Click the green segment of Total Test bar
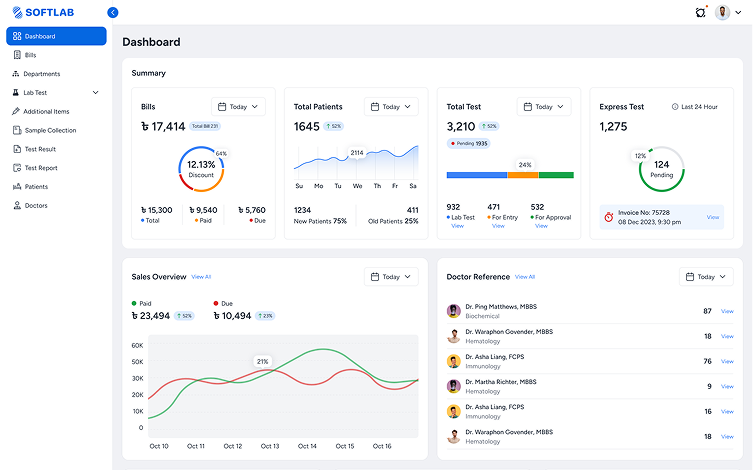The height and width of the screenshot is (470, 753). 556,175
